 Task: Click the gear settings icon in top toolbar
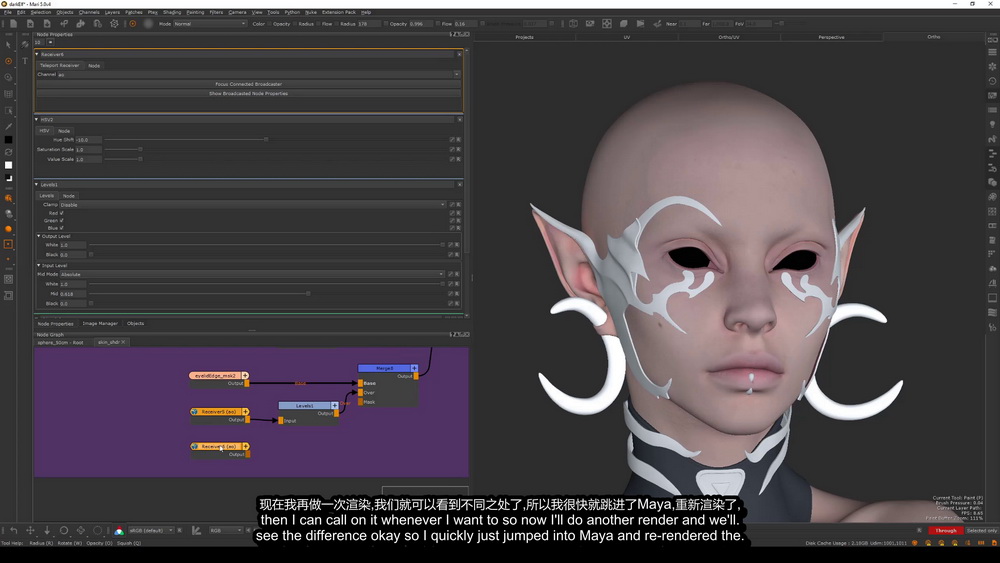click(x=114, y=24)
